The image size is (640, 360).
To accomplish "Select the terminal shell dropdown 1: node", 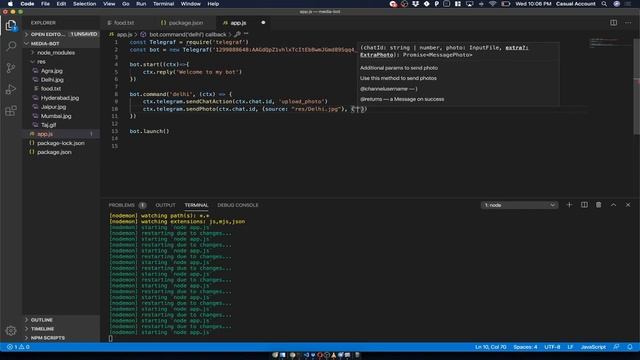I will click(x=519, y=205).
